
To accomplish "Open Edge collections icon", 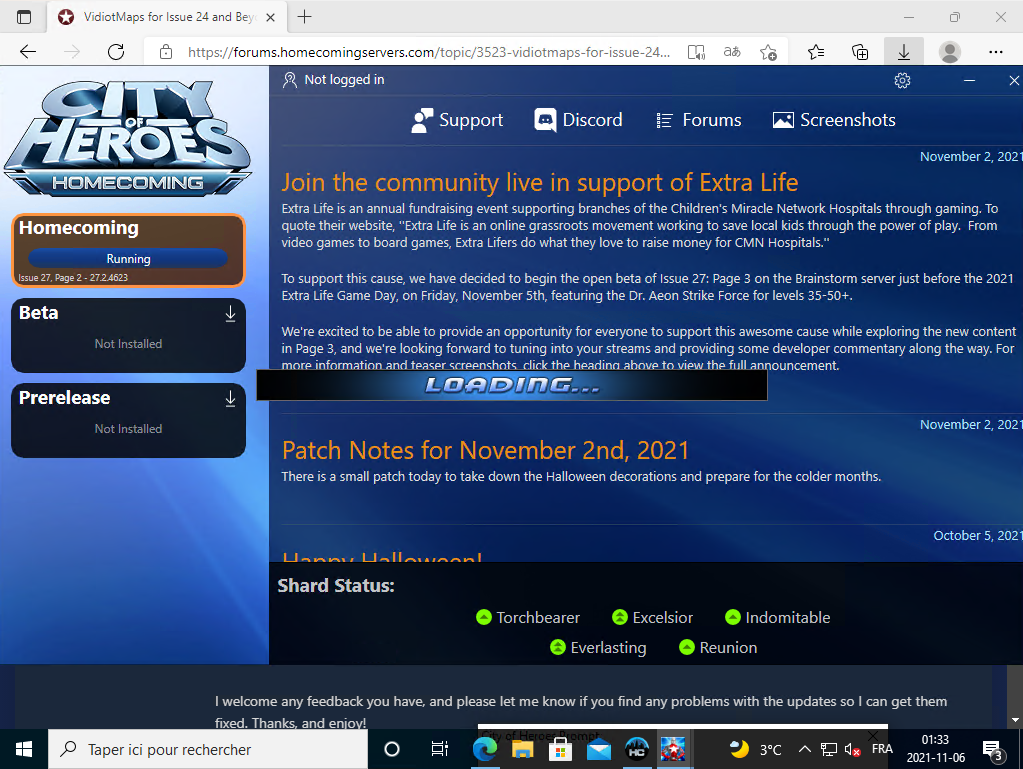I will pos(860,52).
